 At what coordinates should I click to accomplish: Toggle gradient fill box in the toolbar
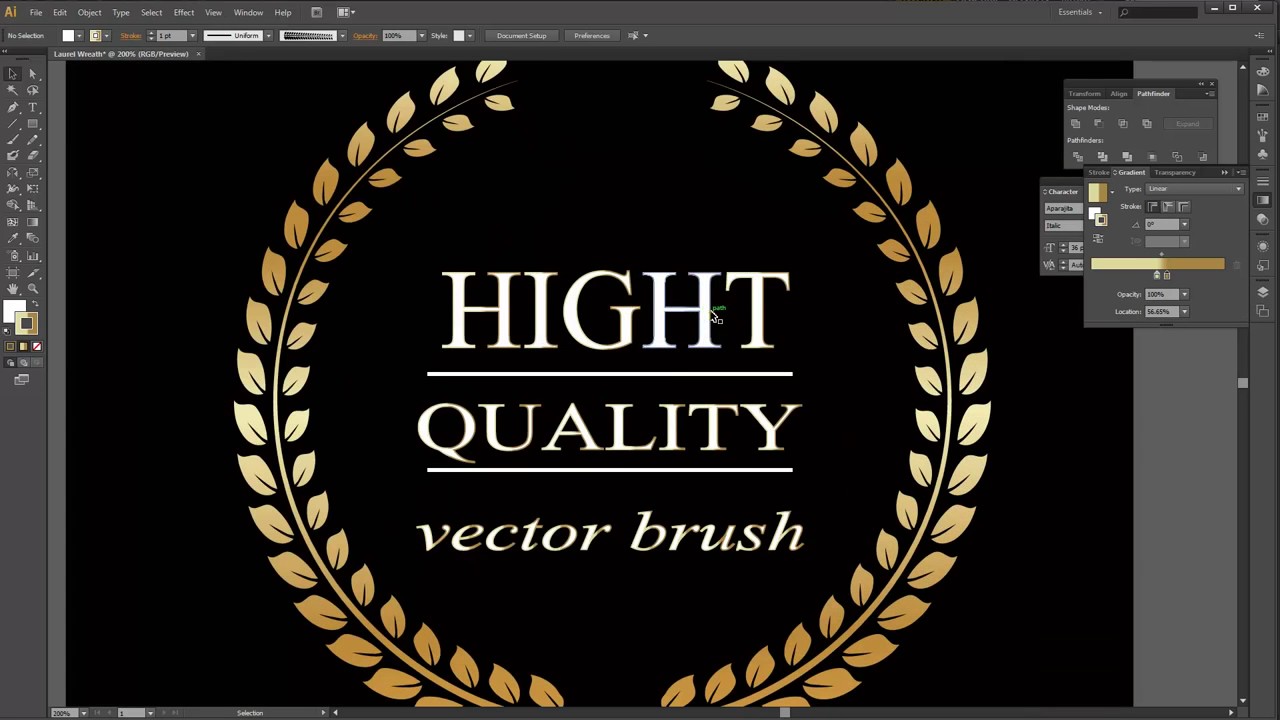[x=24, y=346]
